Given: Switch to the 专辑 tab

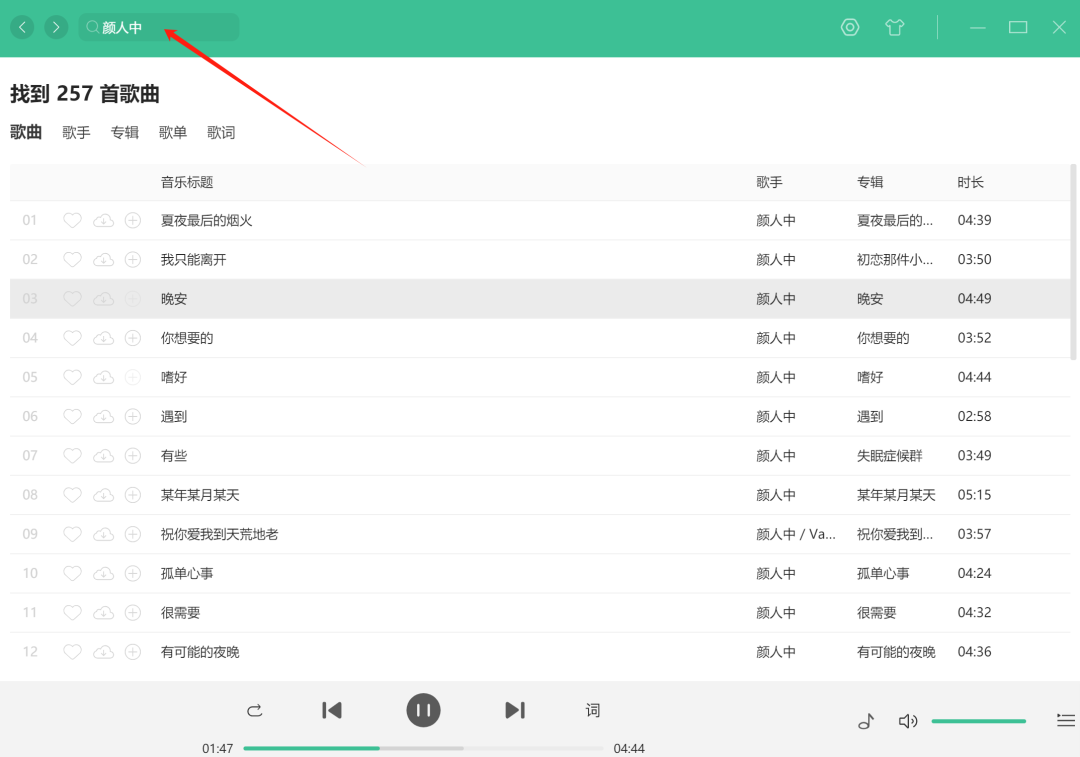Looking at the screenshot, I should 125,132.
